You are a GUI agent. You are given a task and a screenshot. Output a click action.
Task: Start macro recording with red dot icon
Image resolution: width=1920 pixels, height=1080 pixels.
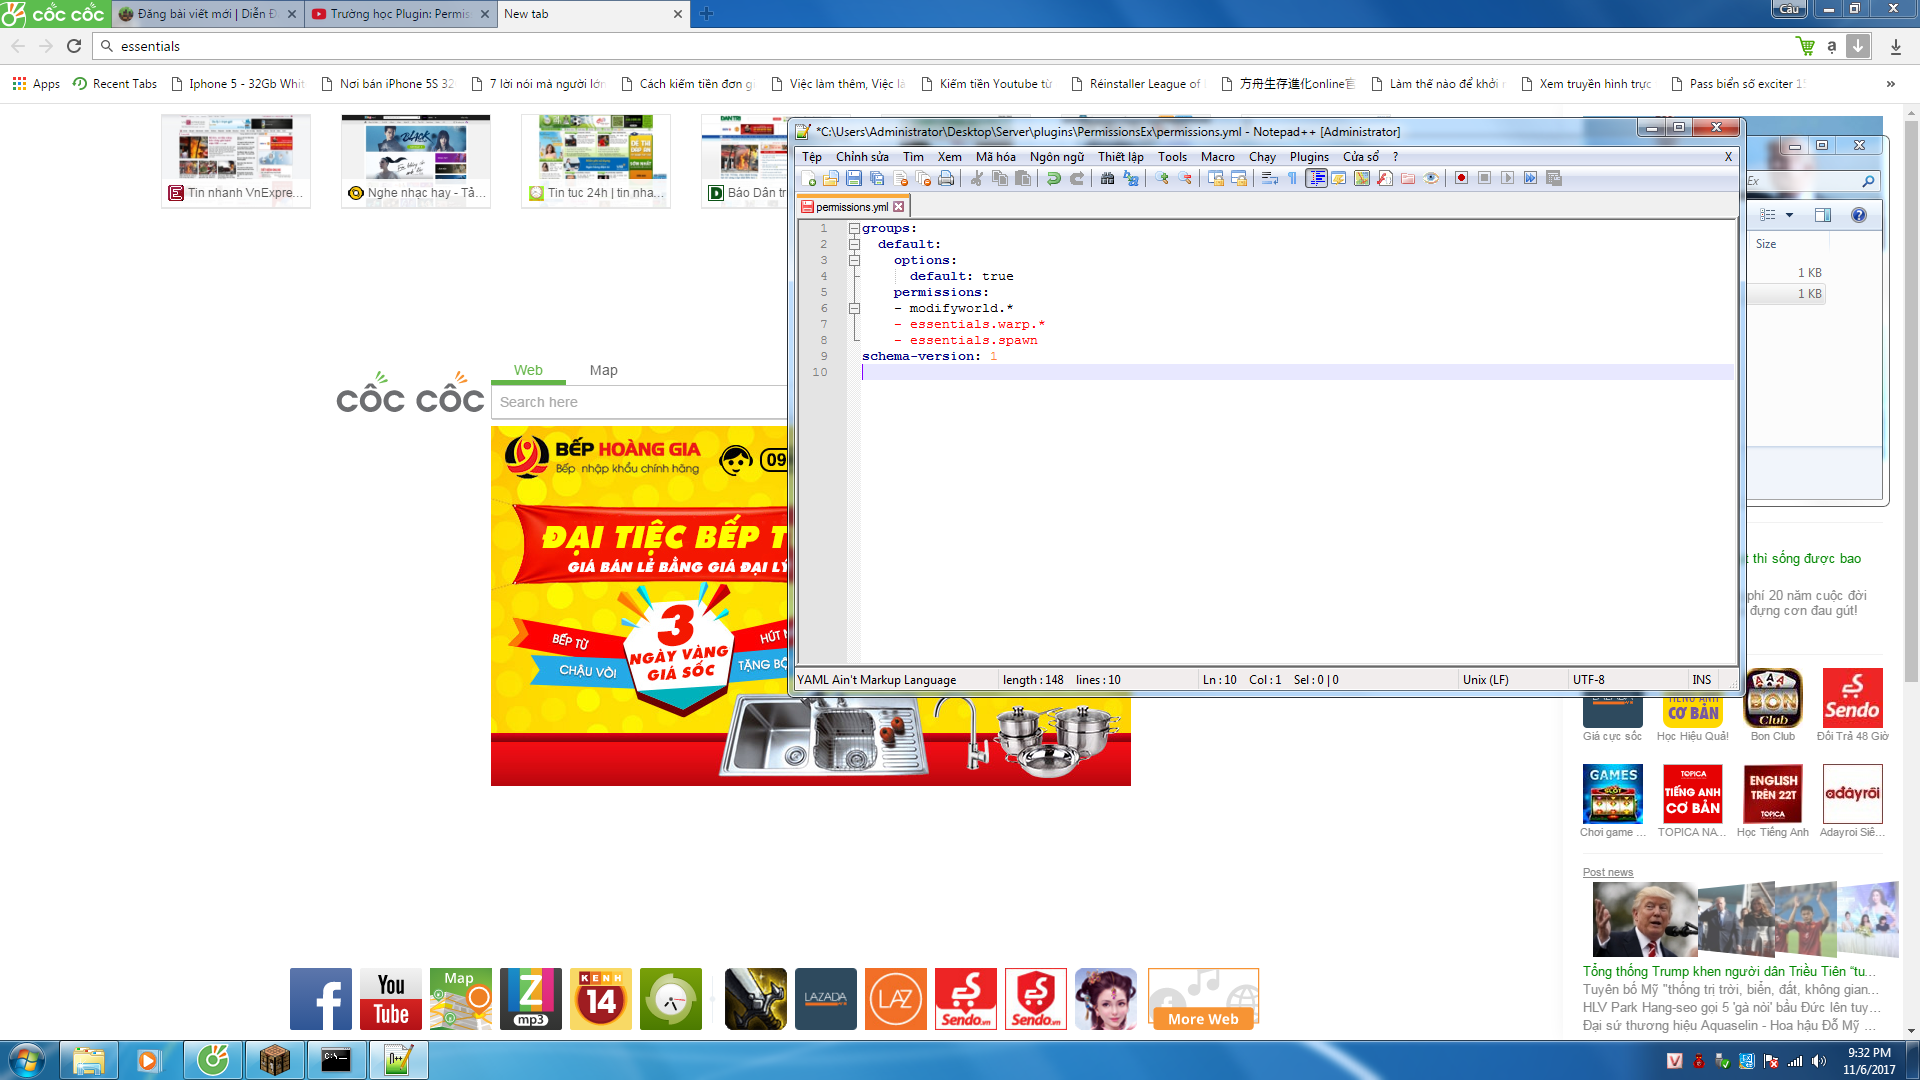click(1461, 179)
